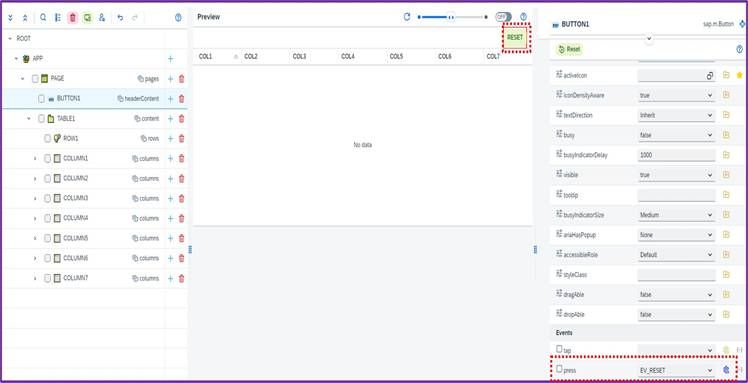This screenshot has width=748, height=383.
Task: Delete TABLE1 using its trash icon
Action: tap(181, 119)
